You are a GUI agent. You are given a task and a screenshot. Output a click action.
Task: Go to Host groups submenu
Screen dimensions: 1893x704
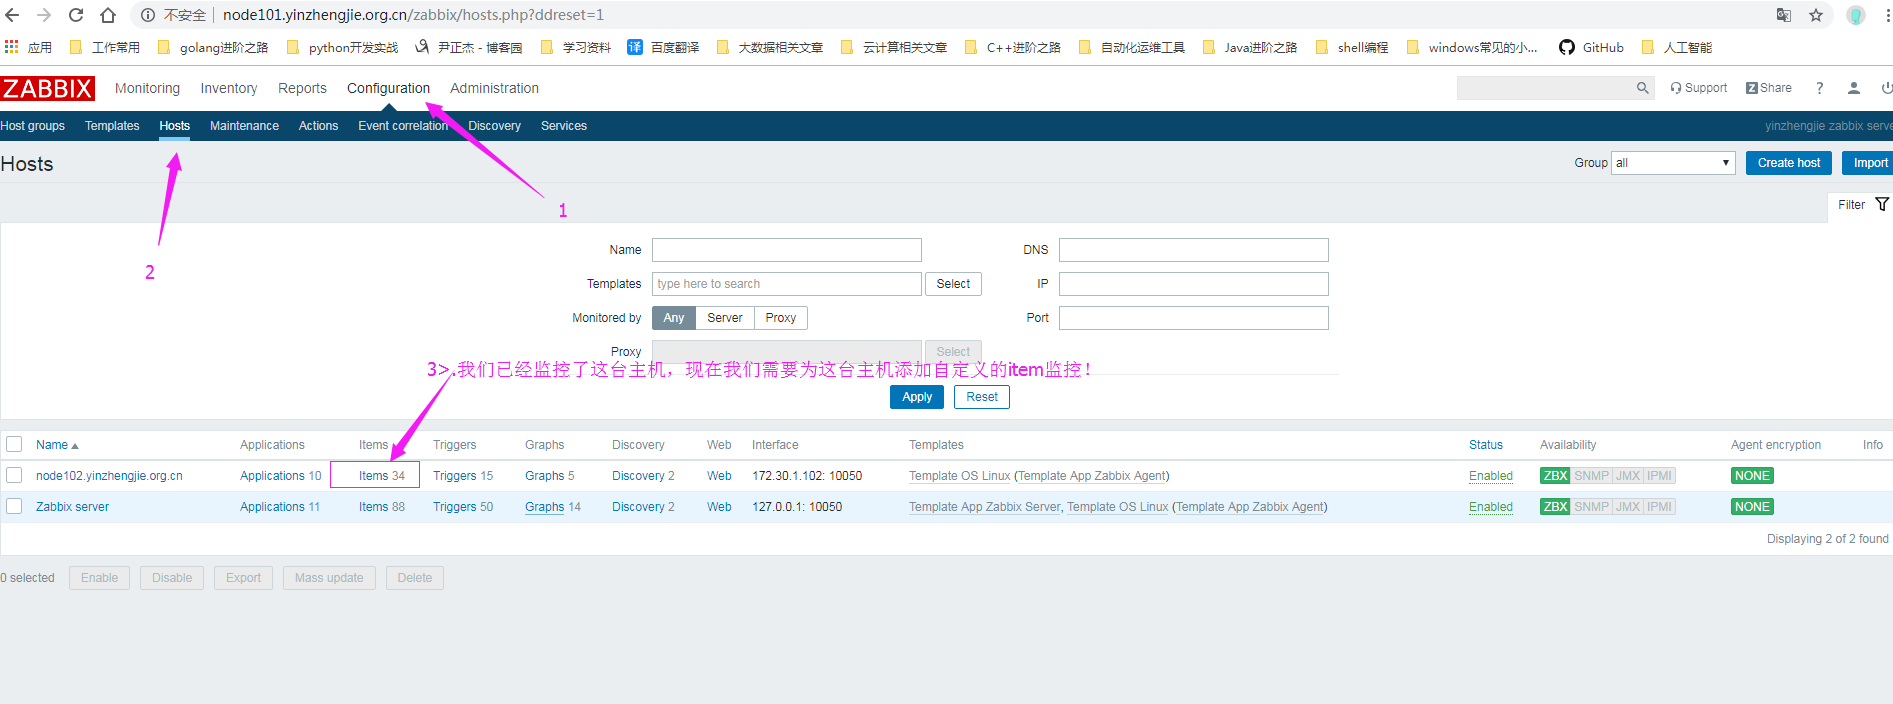[32, 126]
